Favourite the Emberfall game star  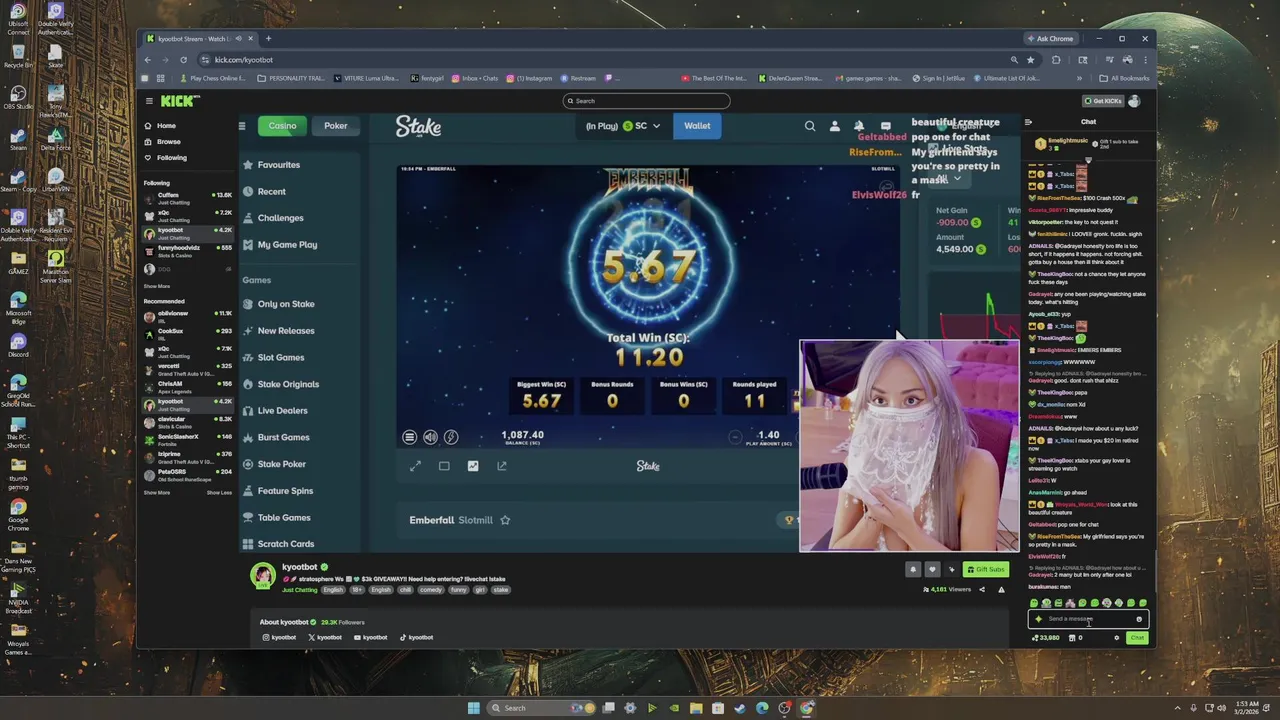point(505,520)
